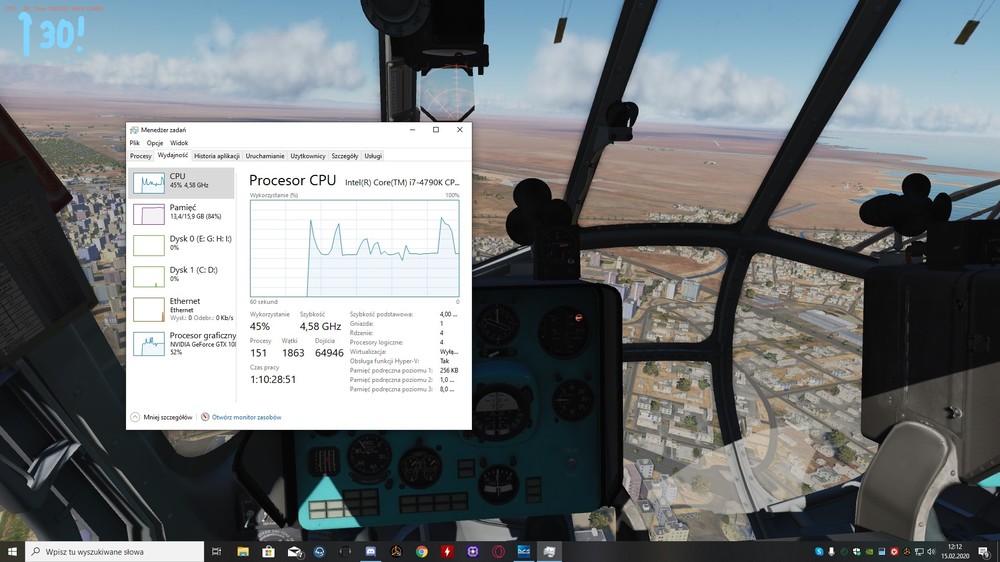Screen dimensions: 1000x562
Task: Open the black headphones app on taskbar
Action: point(345,551)
